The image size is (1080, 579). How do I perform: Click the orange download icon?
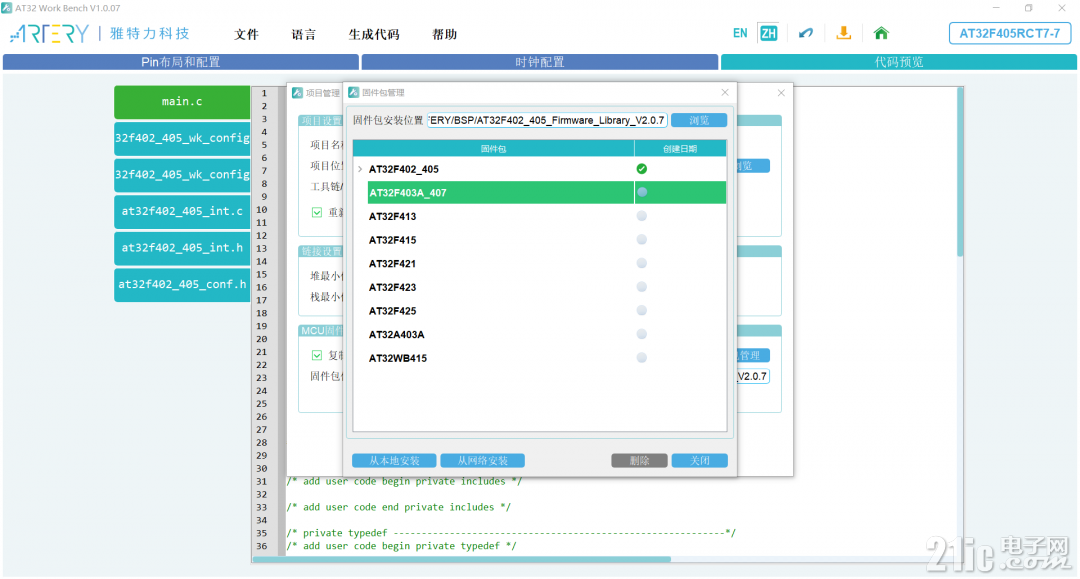[x=843, y=33]
